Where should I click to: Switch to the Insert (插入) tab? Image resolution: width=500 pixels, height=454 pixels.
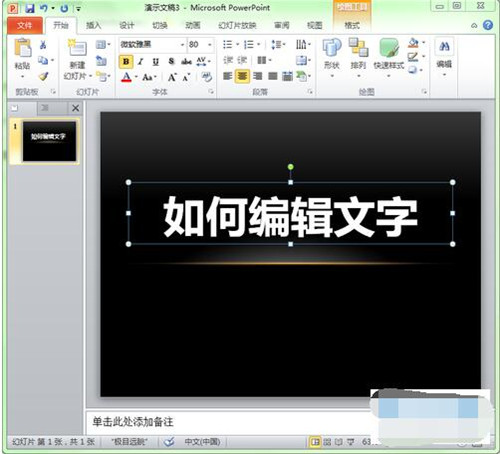(93, 25)
